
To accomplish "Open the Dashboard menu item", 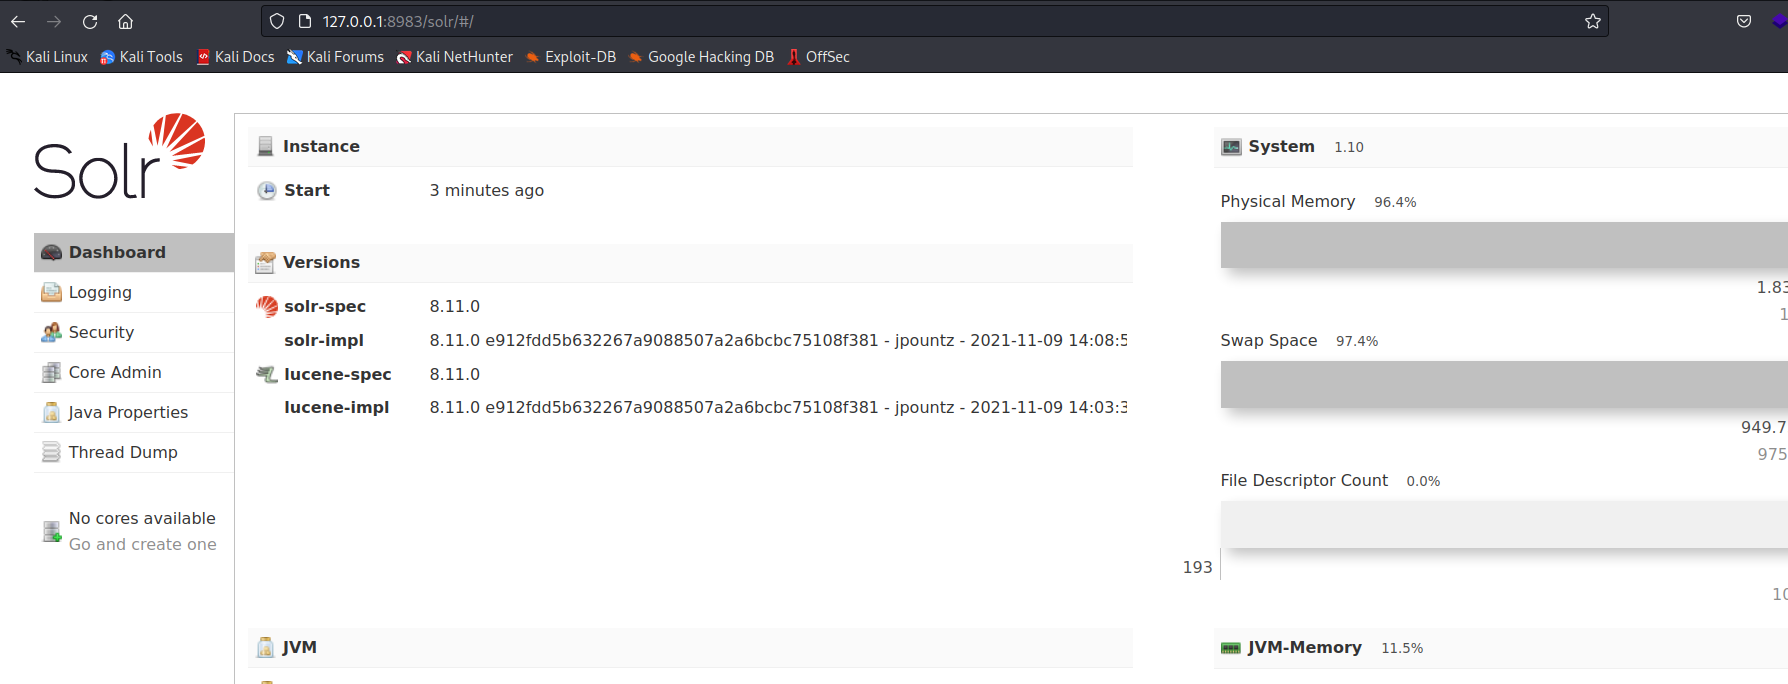I will 117,252.
